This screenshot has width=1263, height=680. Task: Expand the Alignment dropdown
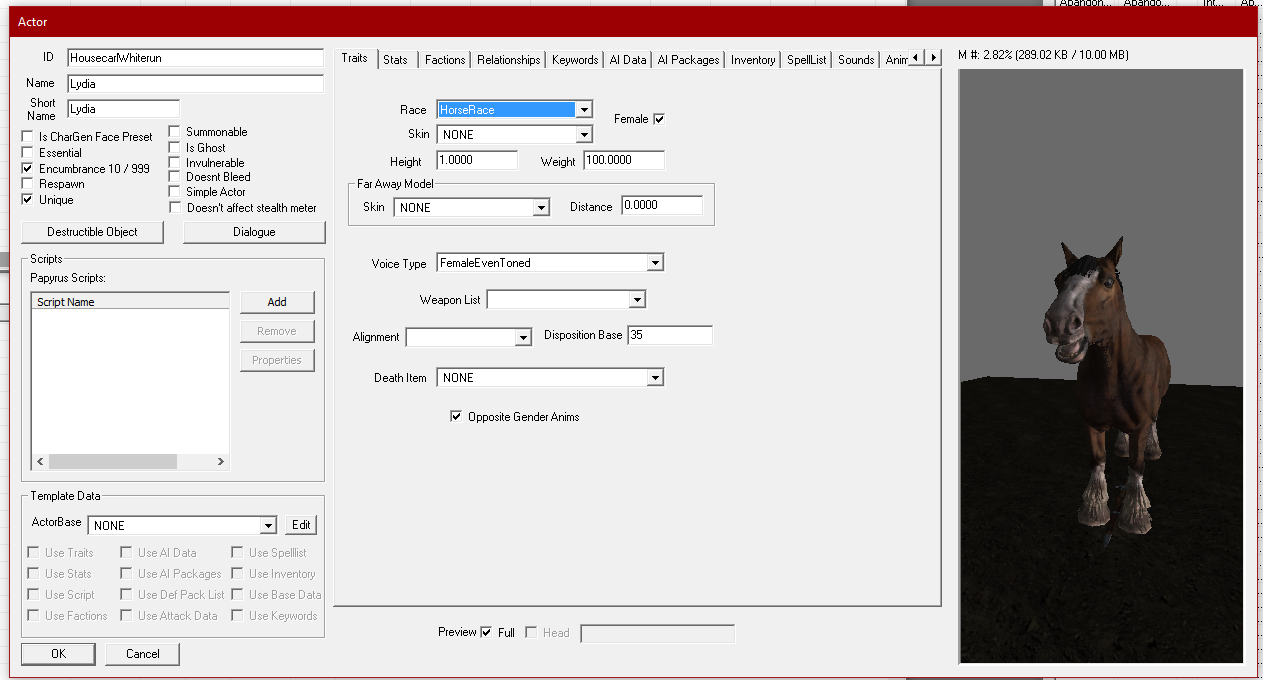tap(522, 337)
